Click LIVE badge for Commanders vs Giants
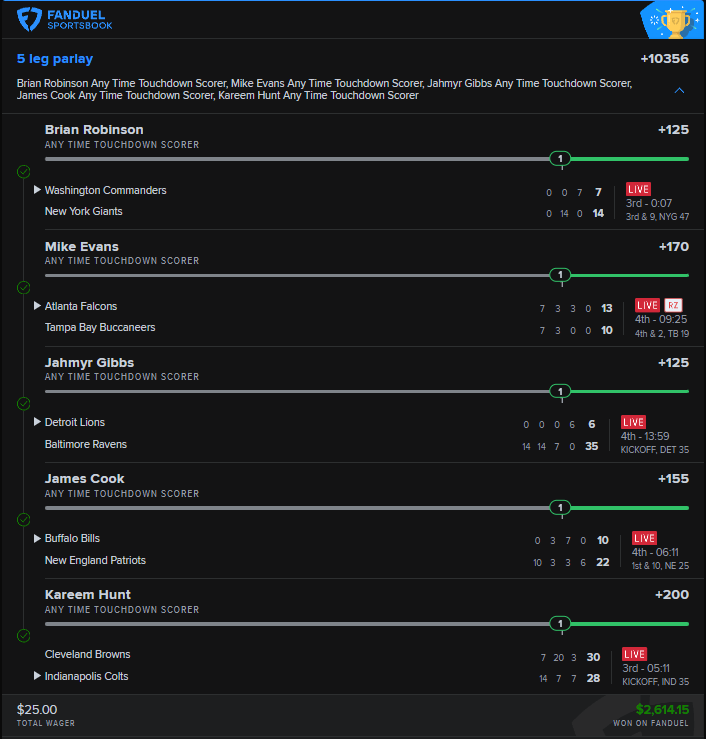The width and height of the screenshot is (706, 739). tap(638, 189)
